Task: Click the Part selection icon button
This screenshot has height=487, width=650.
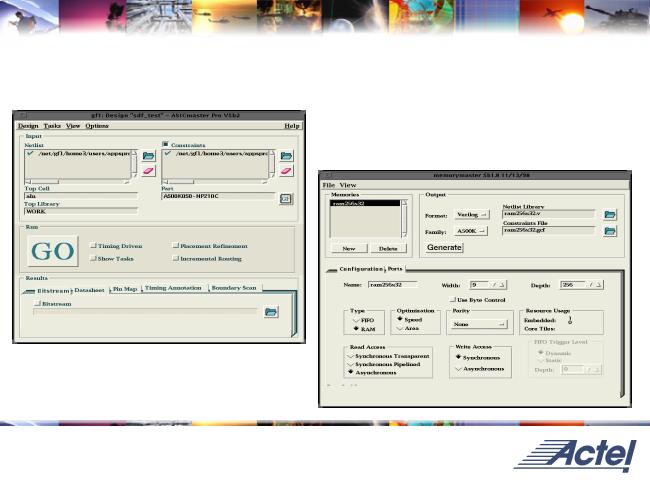Action: (286, 198)
